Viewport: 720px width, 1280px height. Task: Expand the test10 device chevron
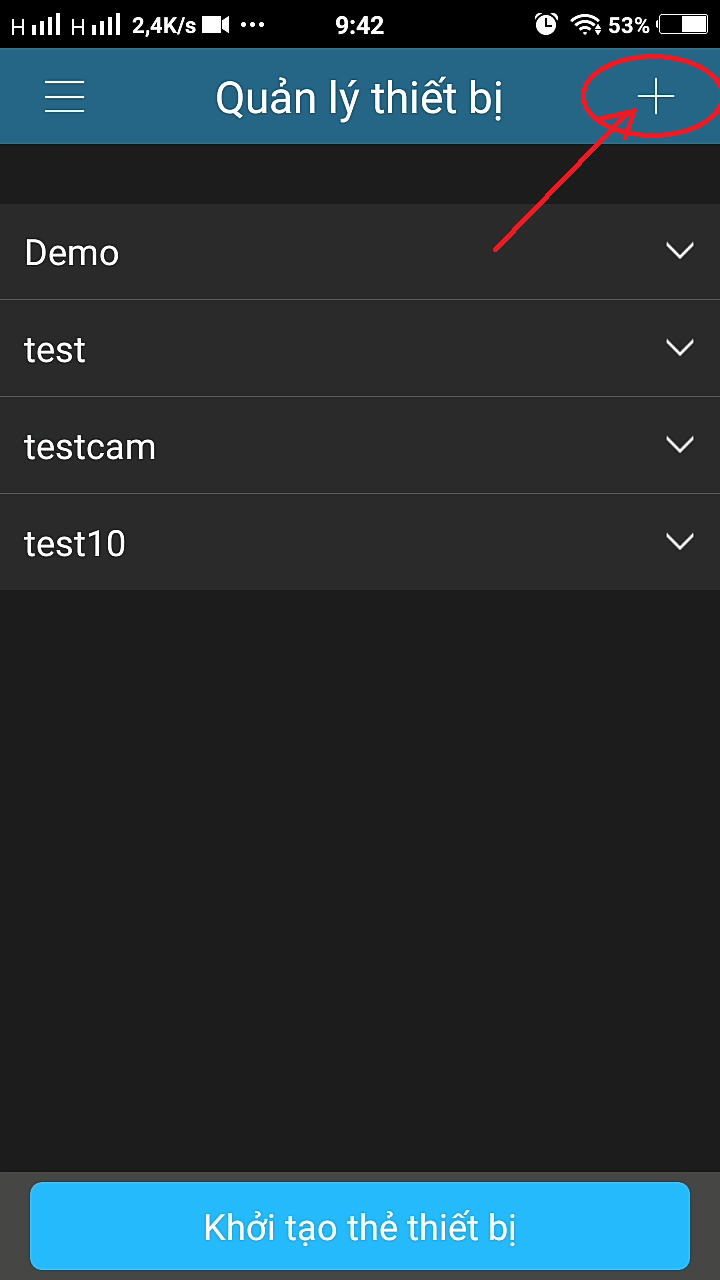tap(679, 542)
